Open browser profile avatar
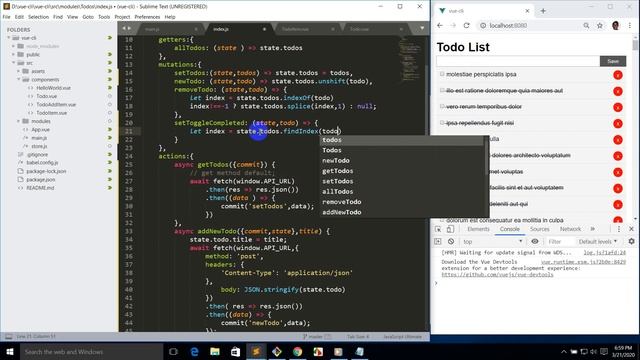The image size is (640, 360). (616, 25)
